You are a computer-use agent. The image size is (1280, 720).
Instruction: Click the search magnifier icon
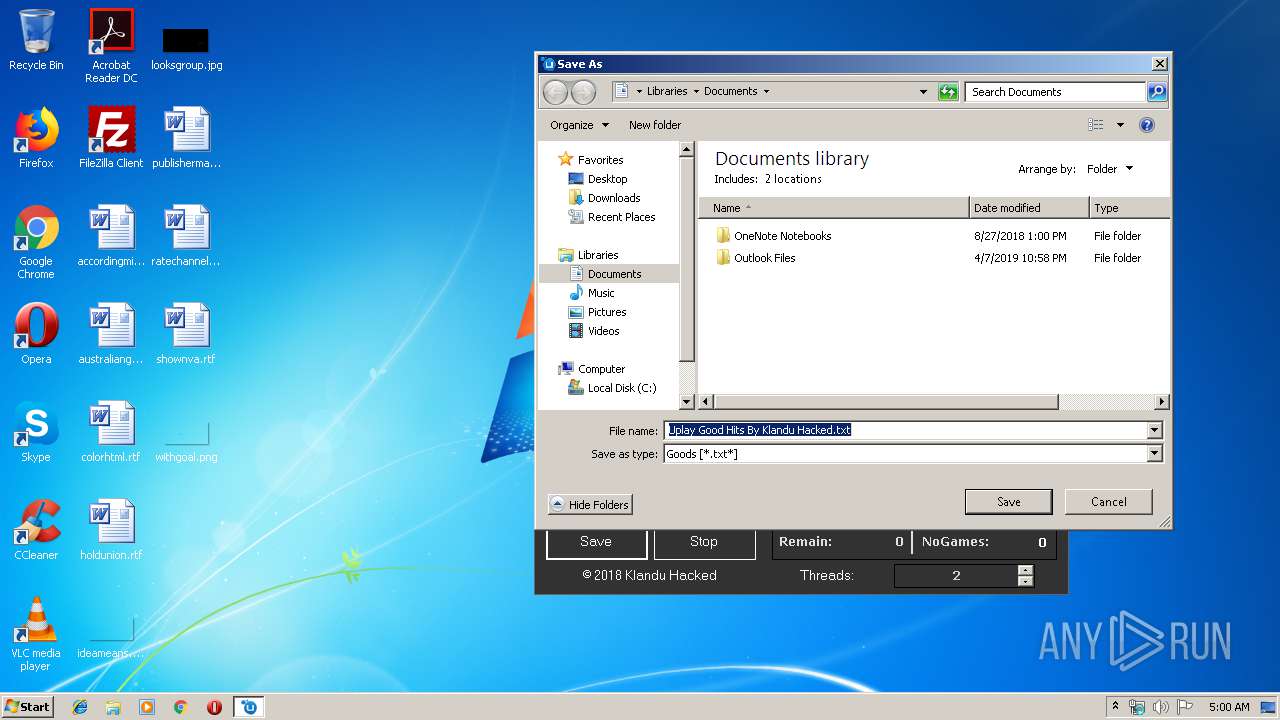click(1156, 92)
